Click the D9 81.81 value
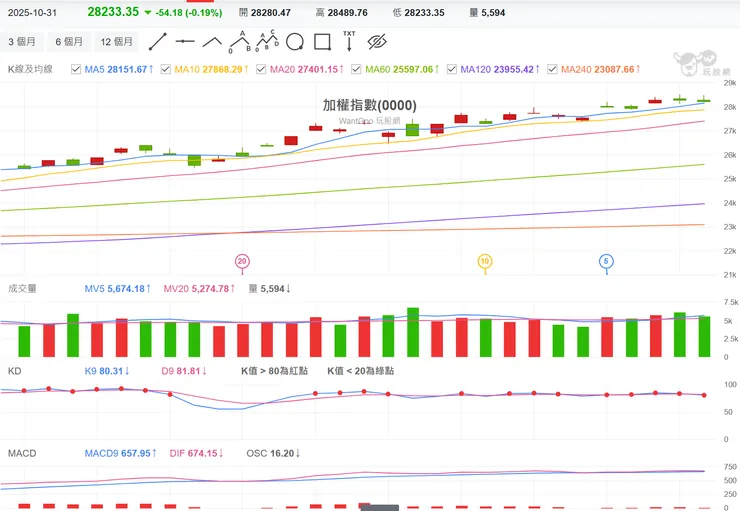This screenshot has width=740, height=511. click(x=184, y=371)
